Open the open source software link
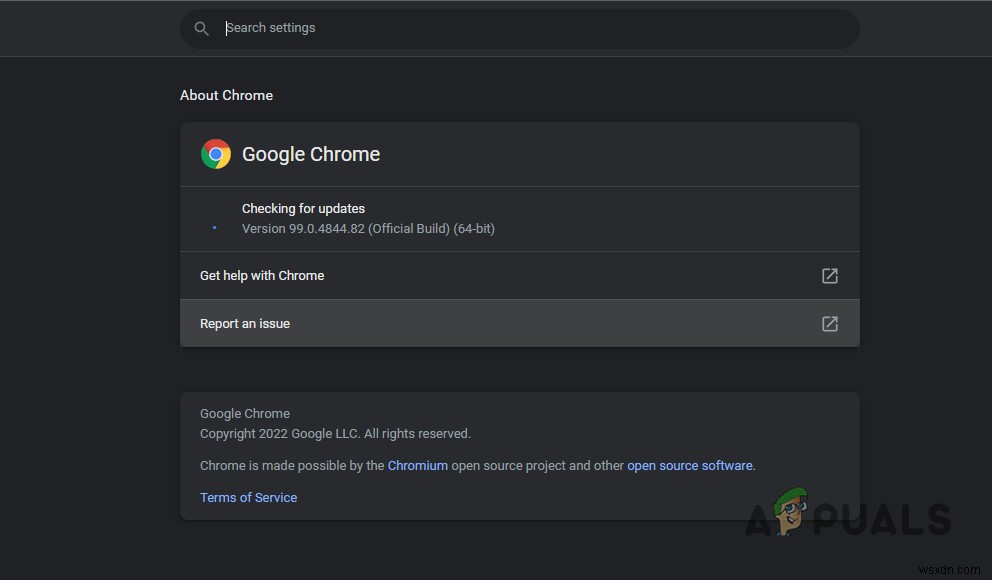The image size is (992, 580). 689,465
